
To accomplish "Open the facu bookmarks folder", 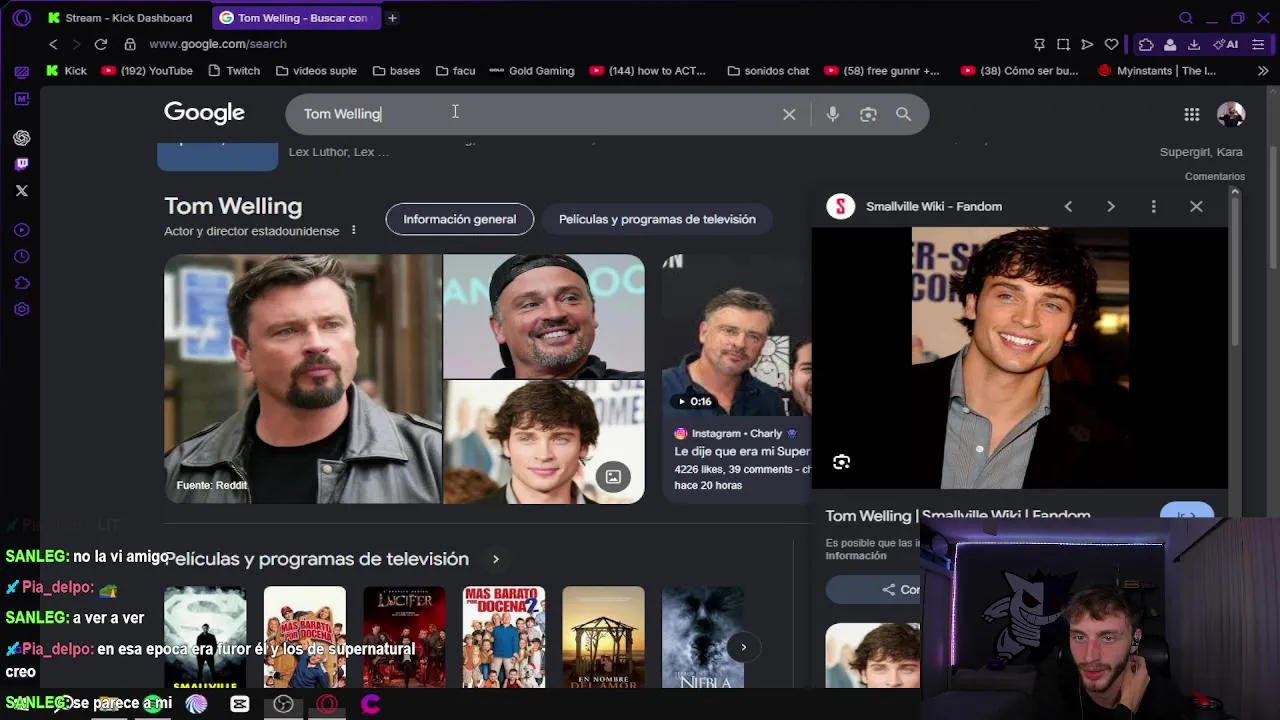I will pyautogui.click(x=455, y=71).
